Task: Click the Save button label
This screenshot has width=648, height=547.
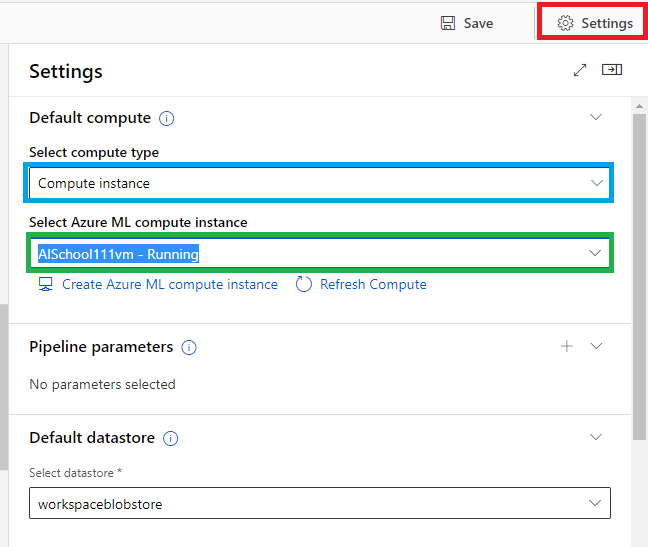Action: 478,23
